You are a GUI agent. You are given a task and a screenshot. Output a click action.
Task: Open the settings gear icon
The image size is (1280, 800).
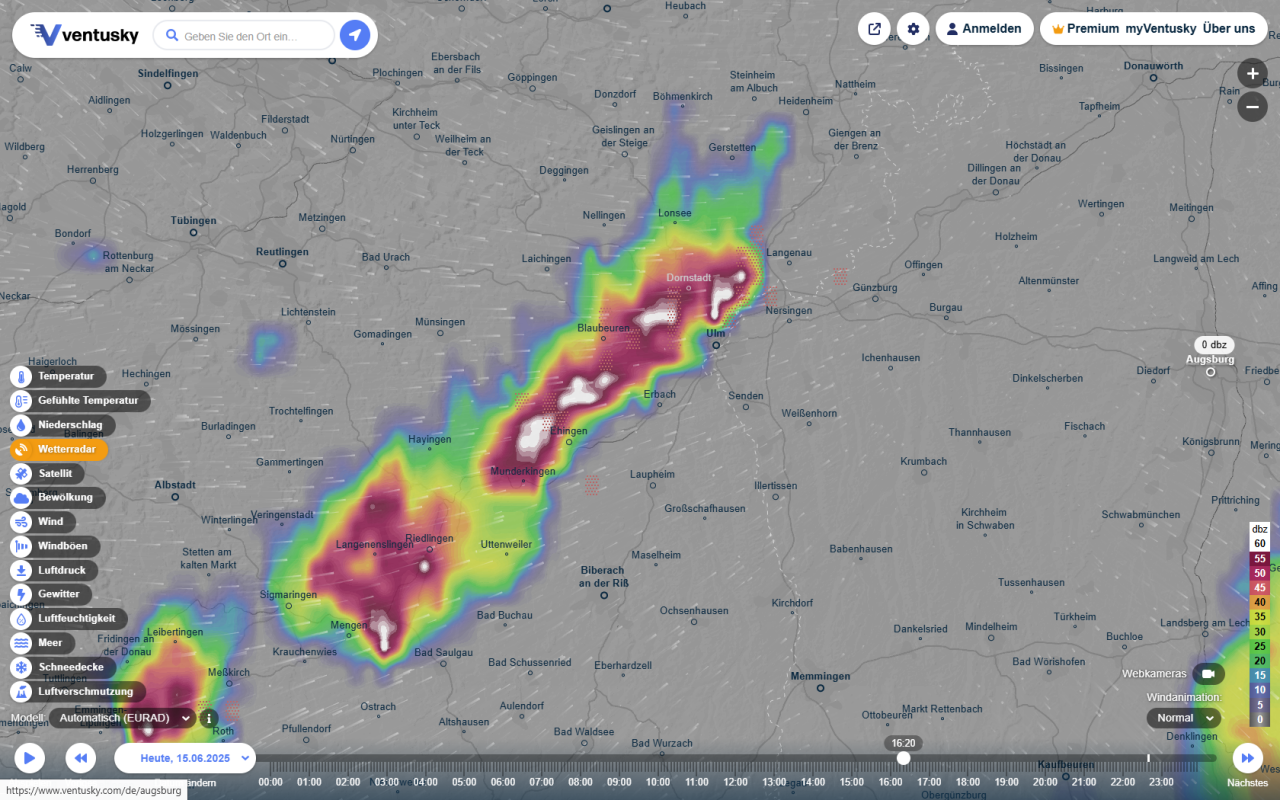pos(913,29)
